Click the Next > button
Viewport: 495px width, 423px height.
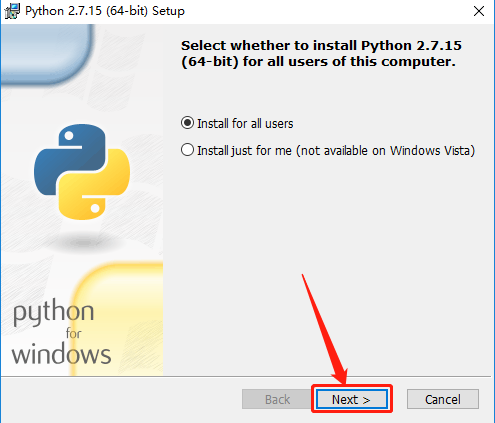[352, 399]
